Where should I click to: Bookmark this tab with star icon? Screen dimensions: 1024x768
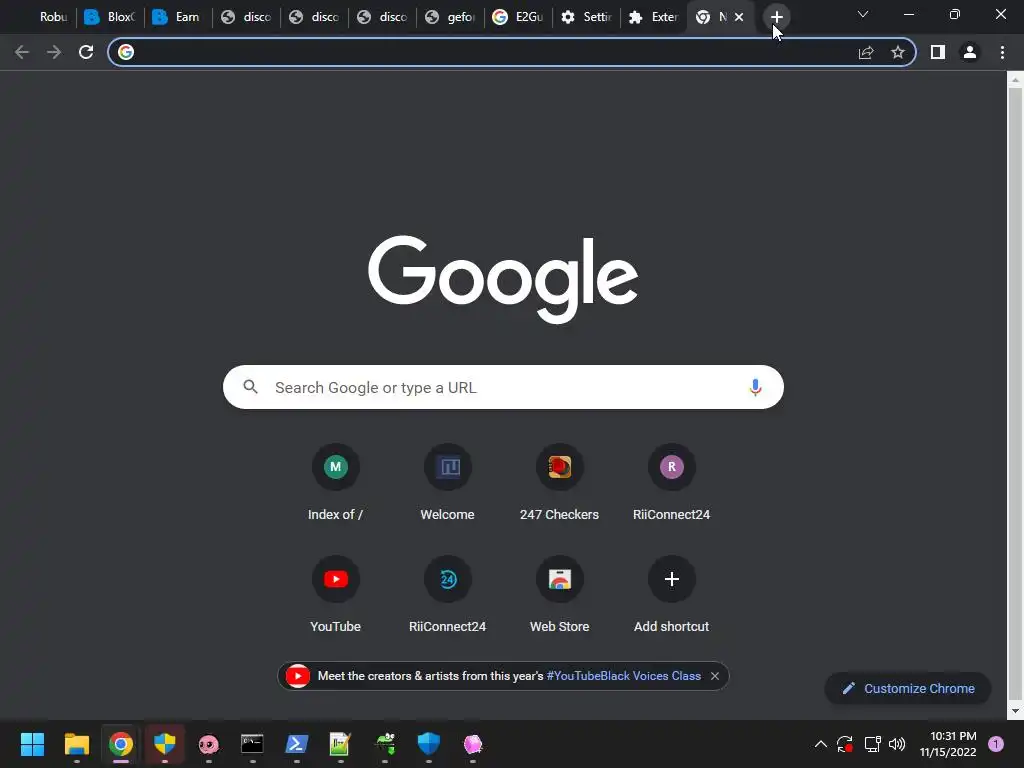point(898,52)
